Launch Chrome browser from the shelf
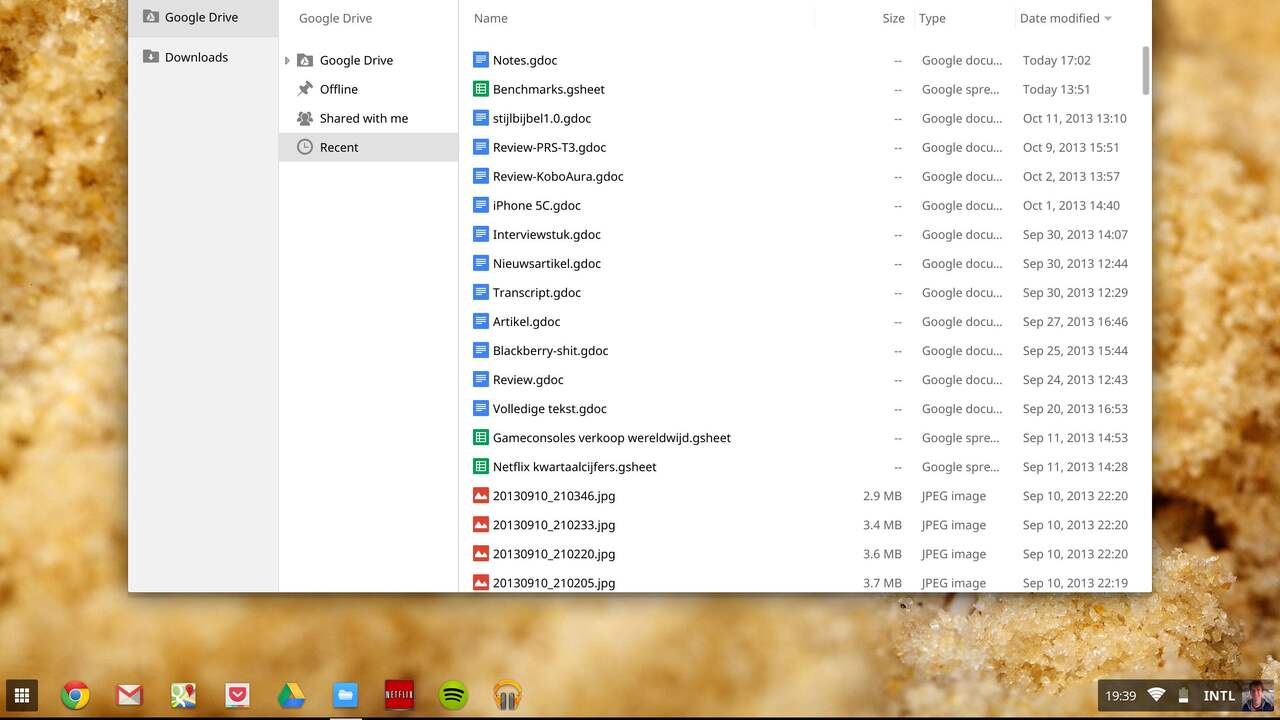 point(76,695)
